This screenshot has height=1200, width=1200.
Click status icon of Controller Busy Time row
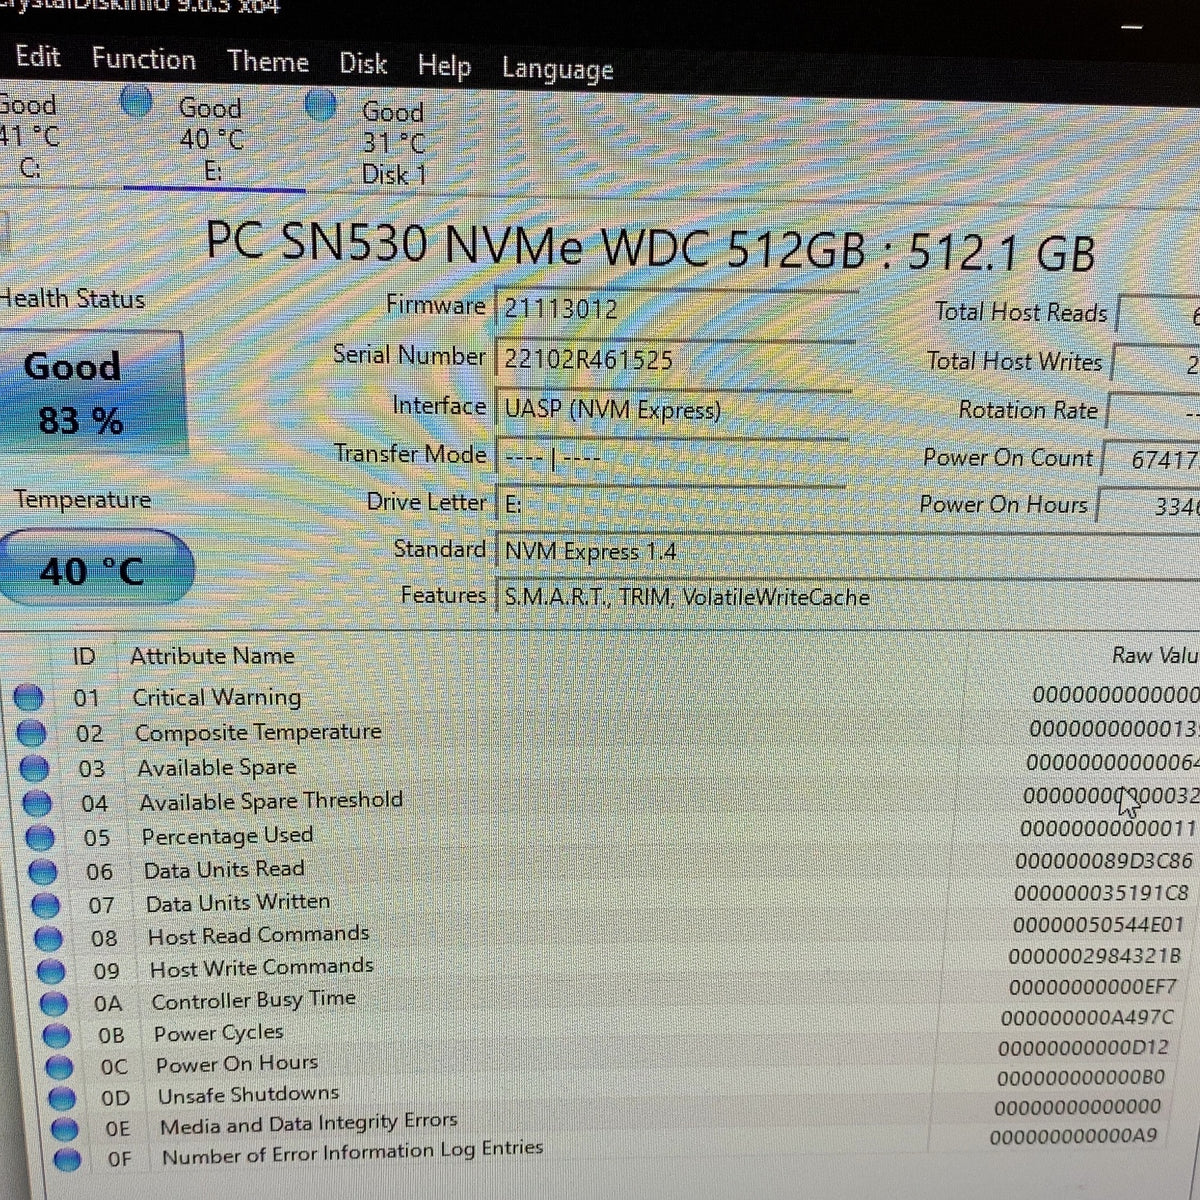(55, 1003)
